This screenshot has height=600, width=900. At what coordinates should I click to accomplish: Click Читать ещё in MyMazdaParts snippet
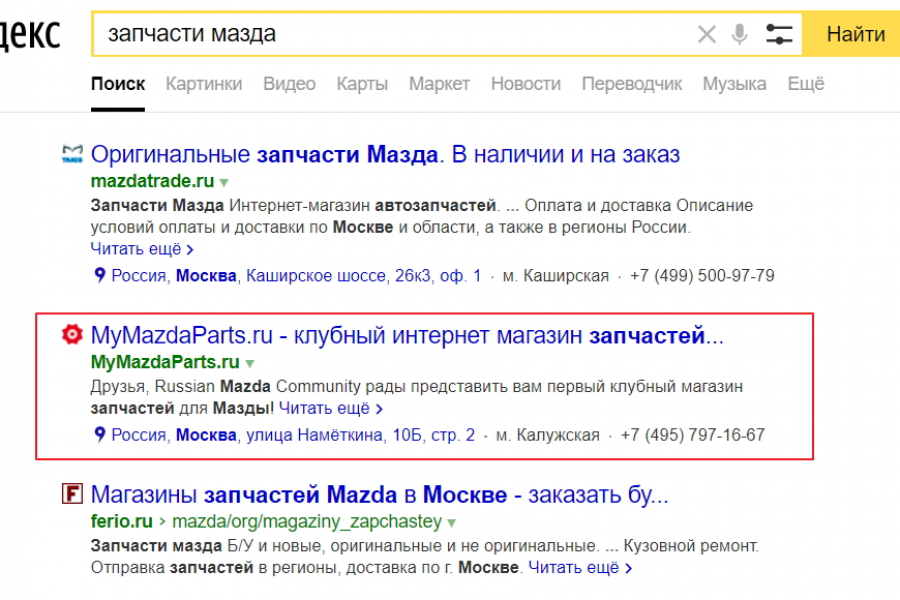click(331, 408)
